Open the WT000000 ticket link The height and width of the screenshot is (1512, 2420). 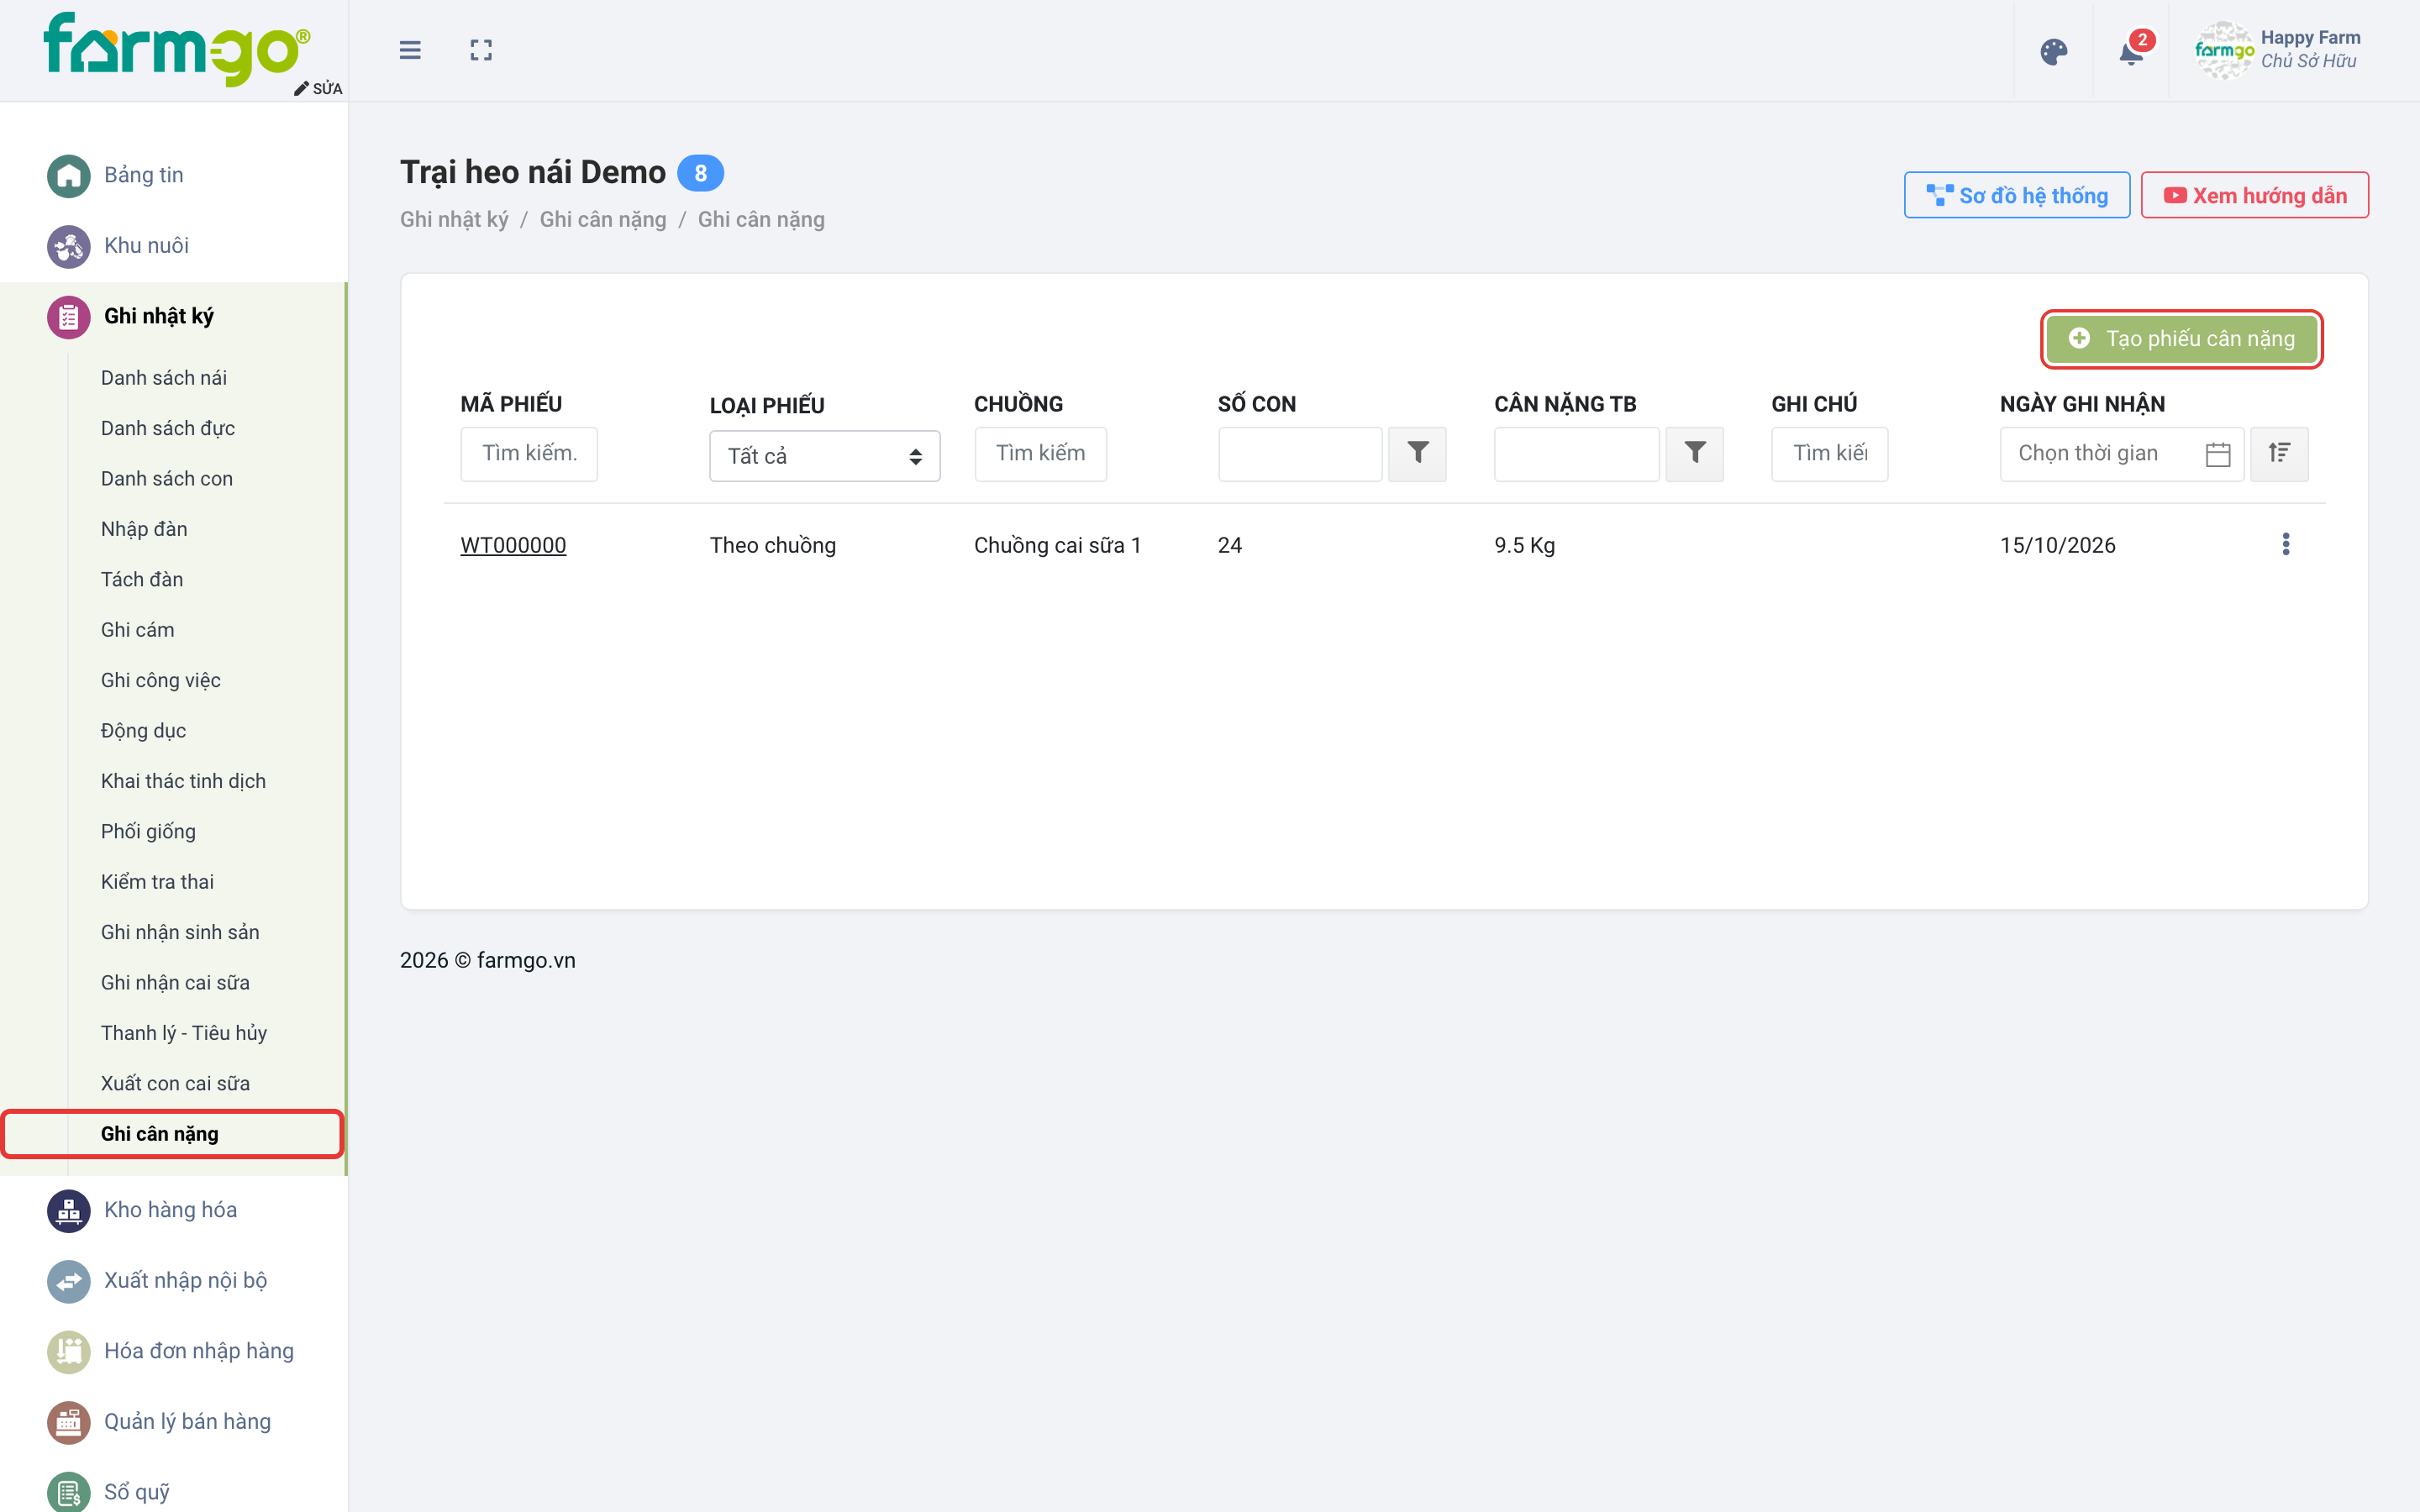tap(513, 545)
